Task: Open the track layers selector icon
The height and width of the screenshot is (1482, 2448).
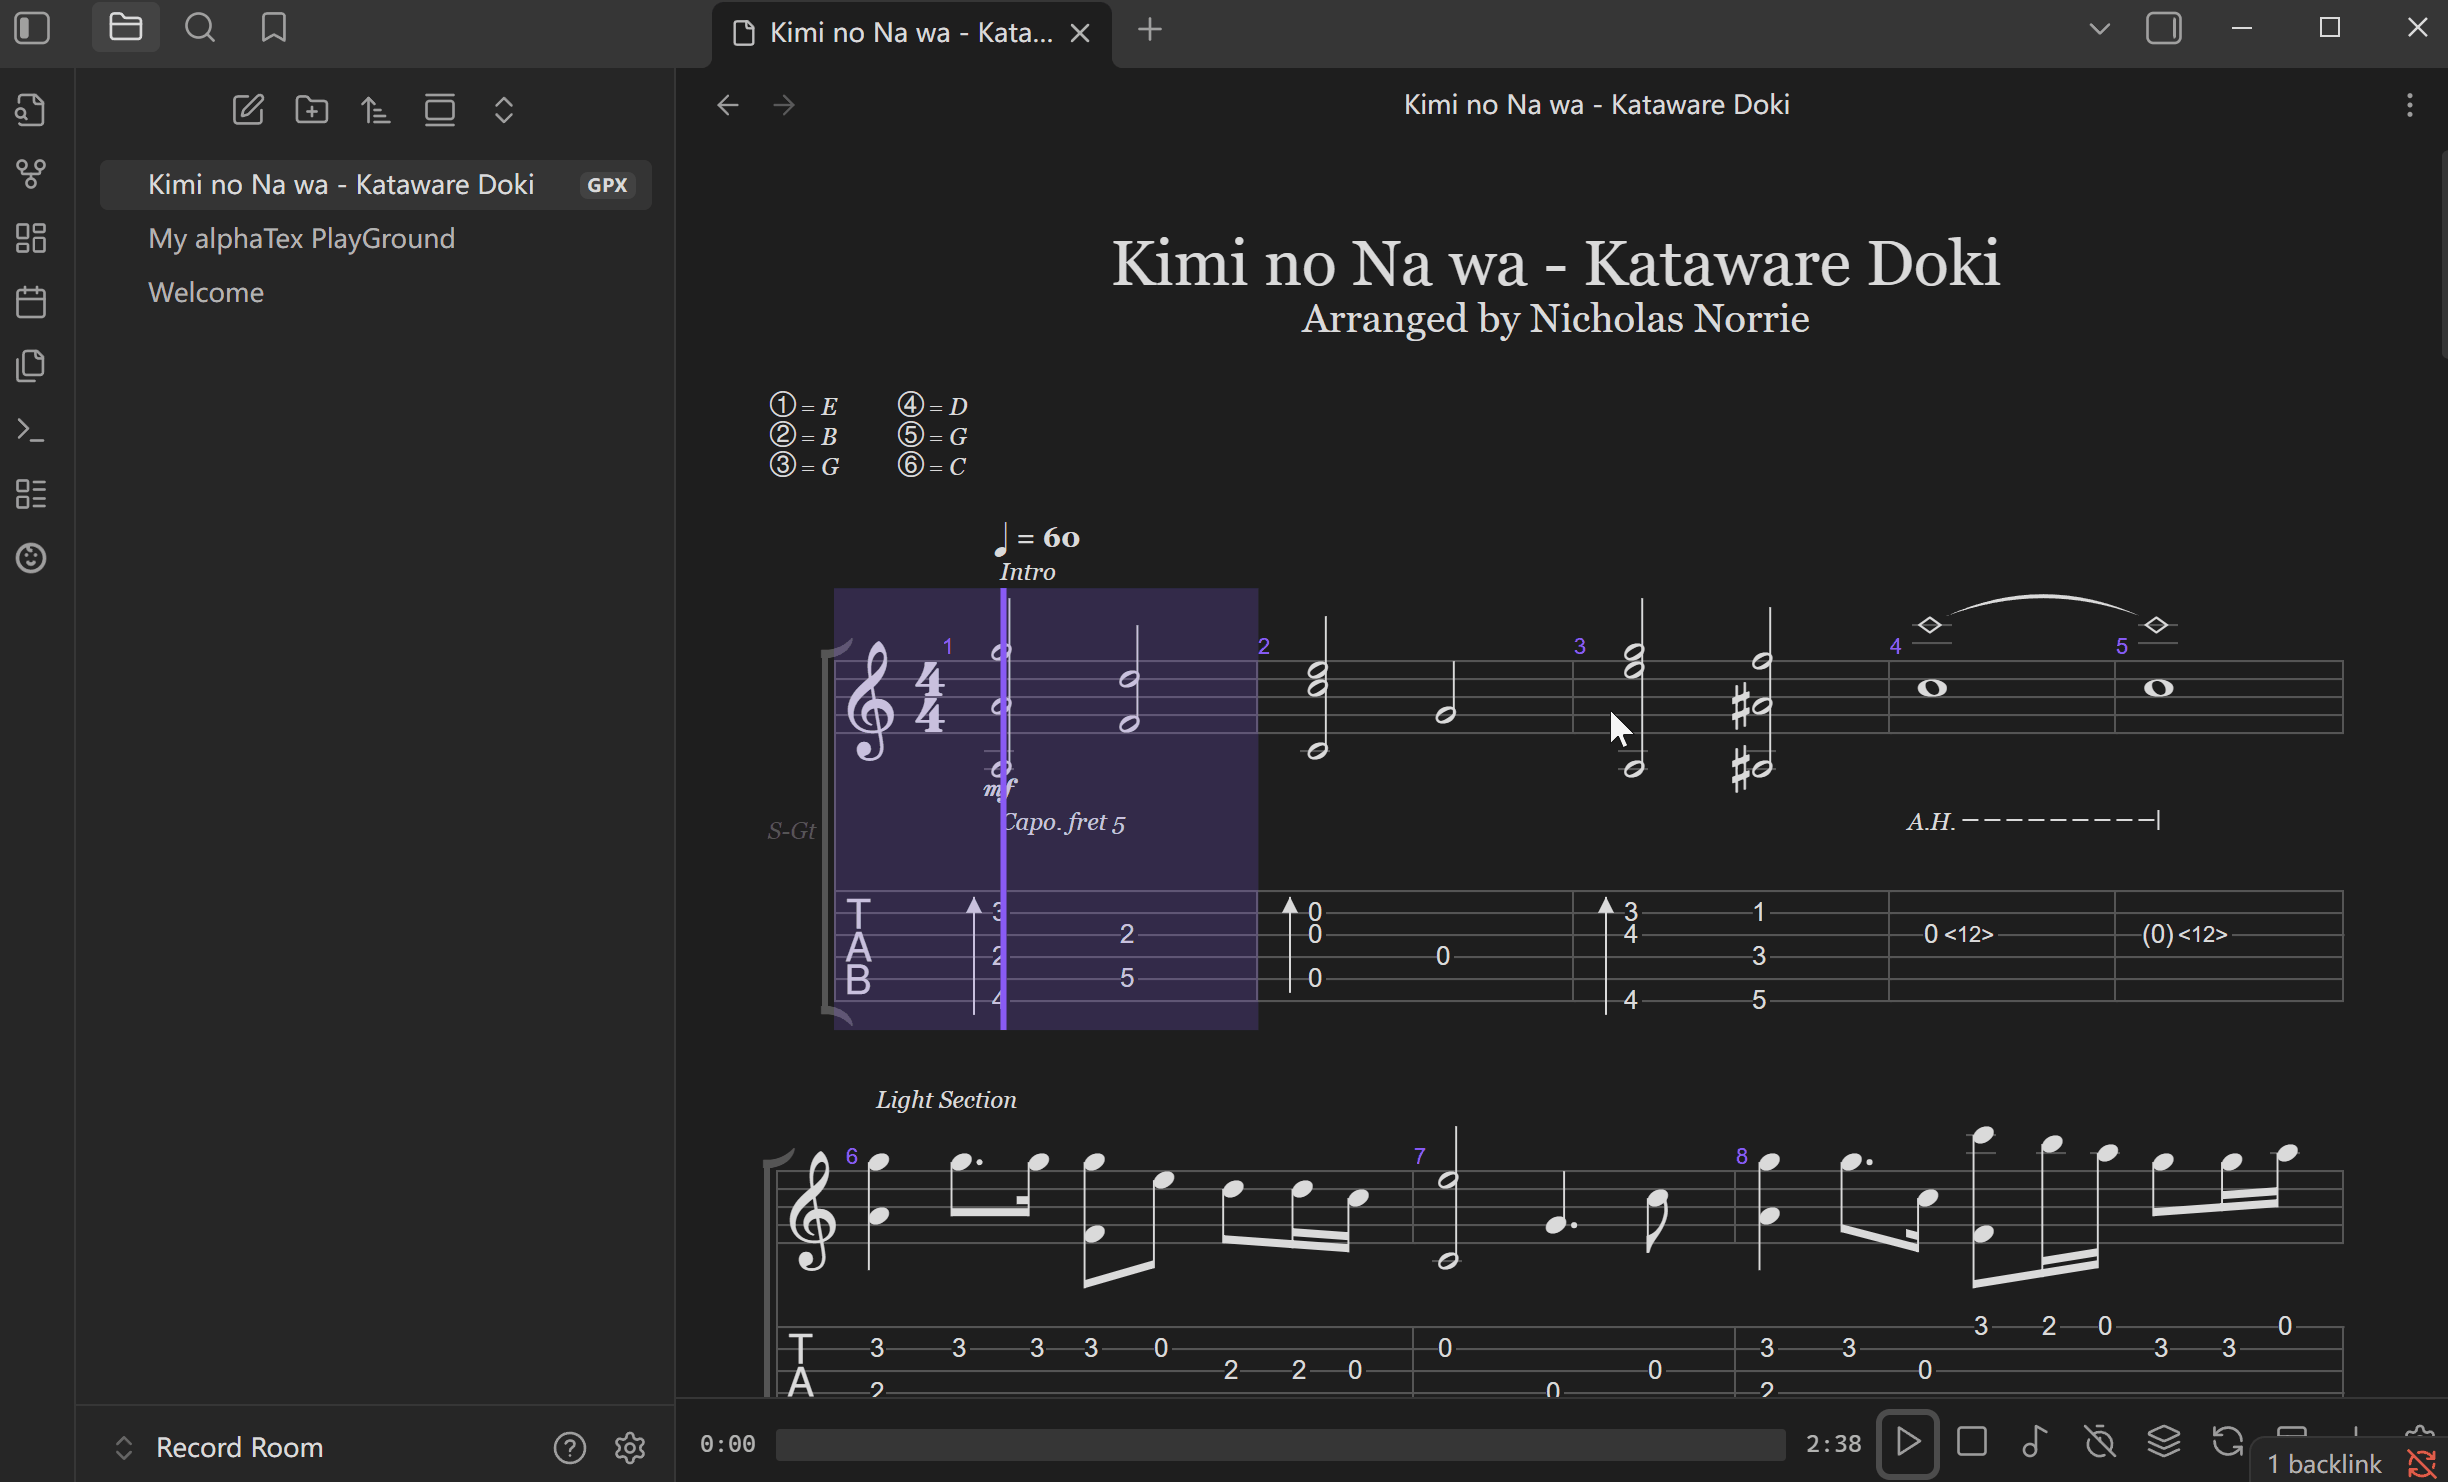Action: (x=2163, y=1442)
